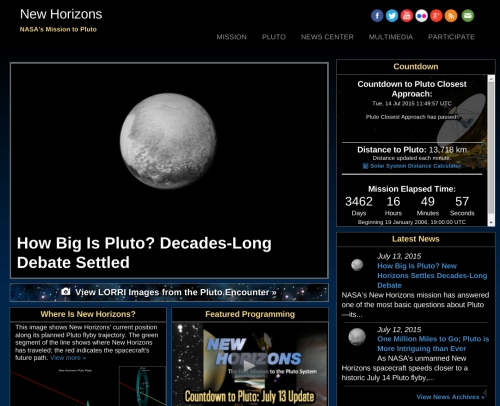This screenshot has height=406, width=500.
Task: Click the July 13, 2015 date text
Action: click(x=399, y=256)
